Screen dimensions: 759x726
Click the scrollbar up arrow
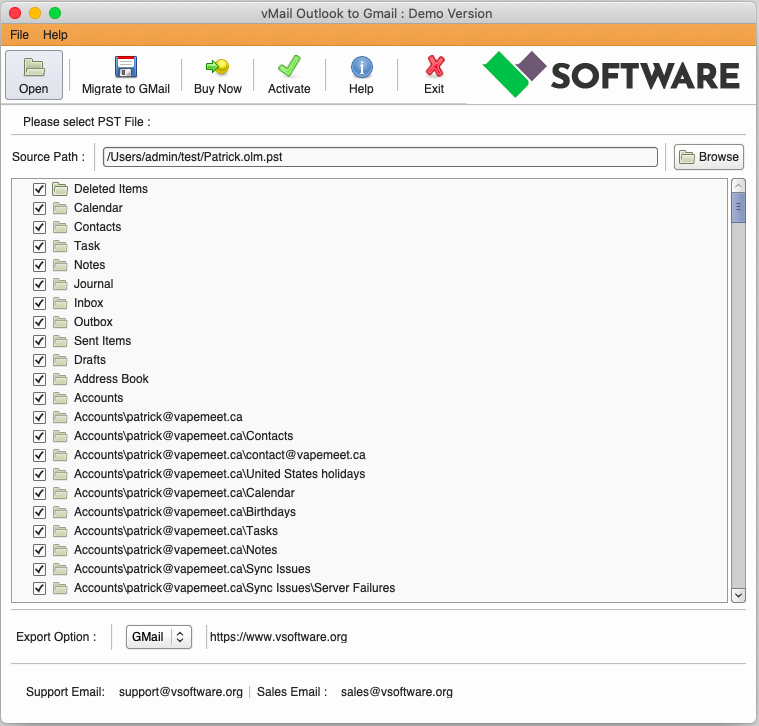(738, 185)
